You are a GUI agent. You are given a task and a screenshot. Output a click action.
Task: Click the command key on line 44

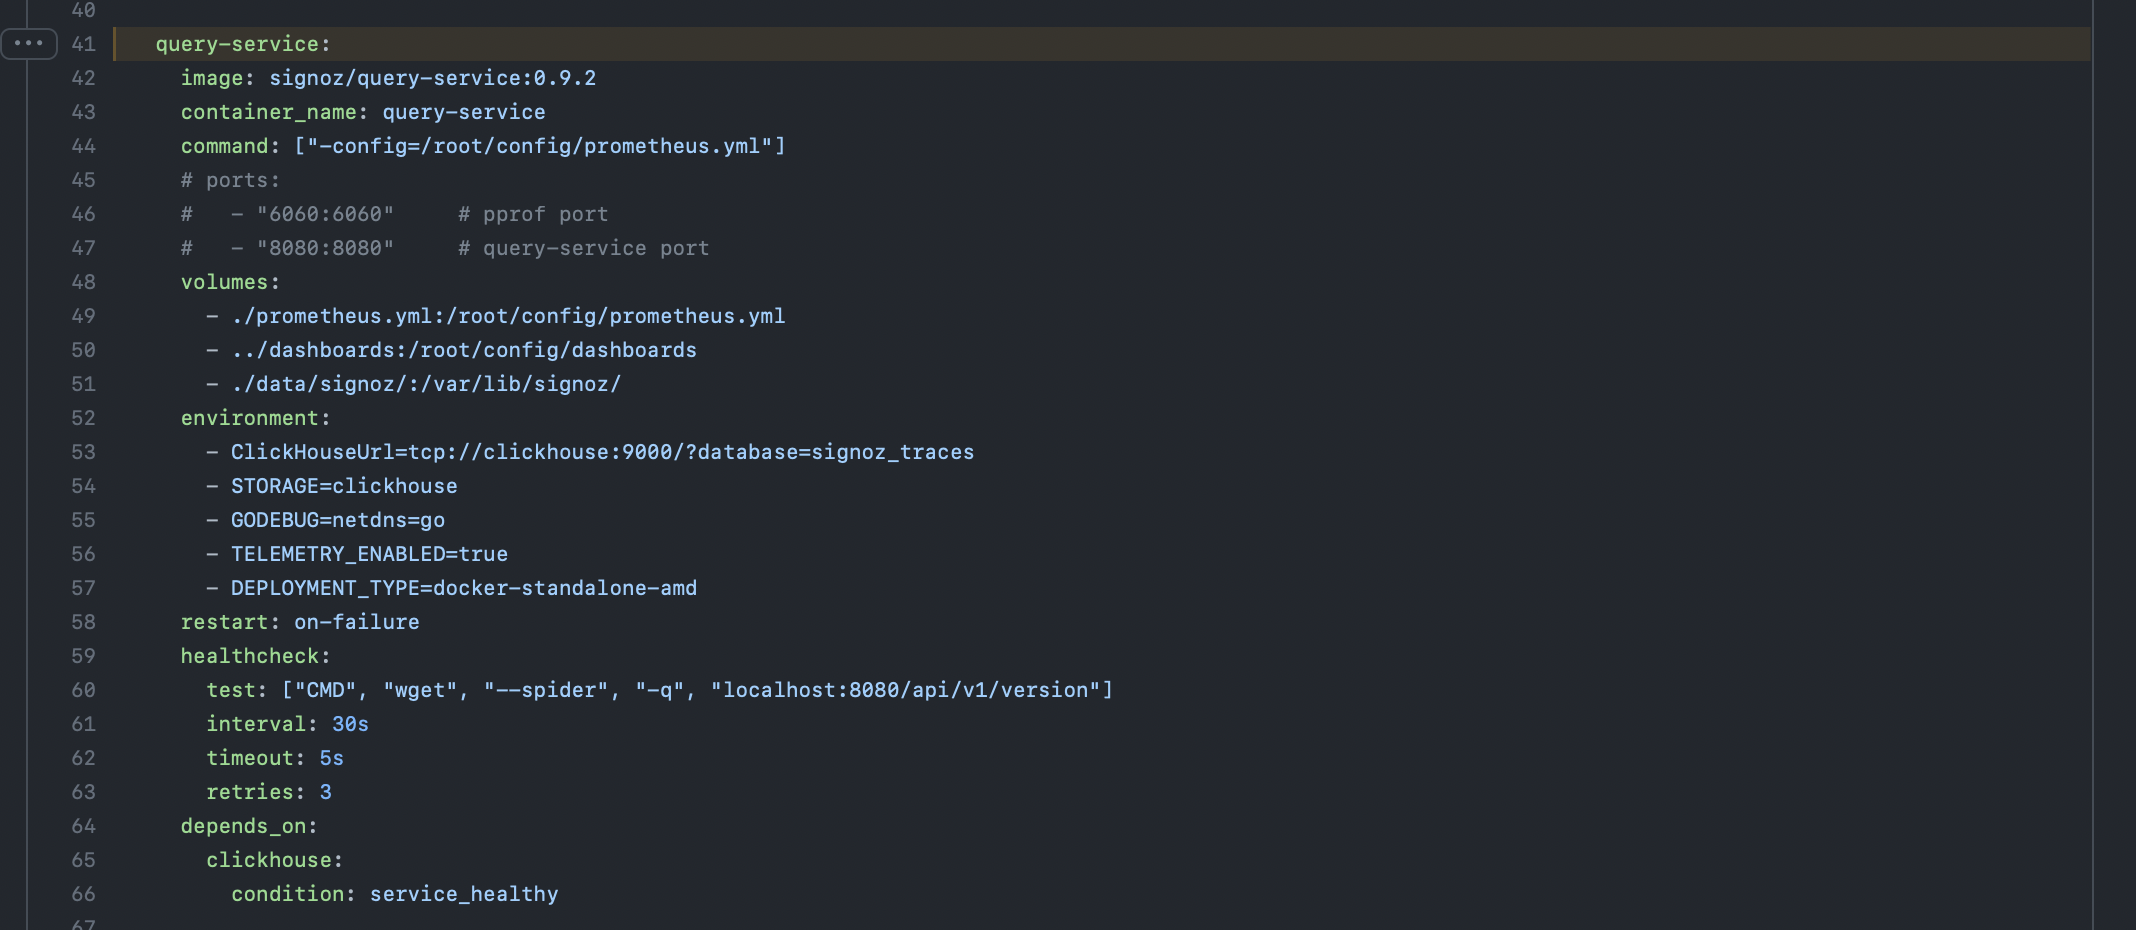225,146
